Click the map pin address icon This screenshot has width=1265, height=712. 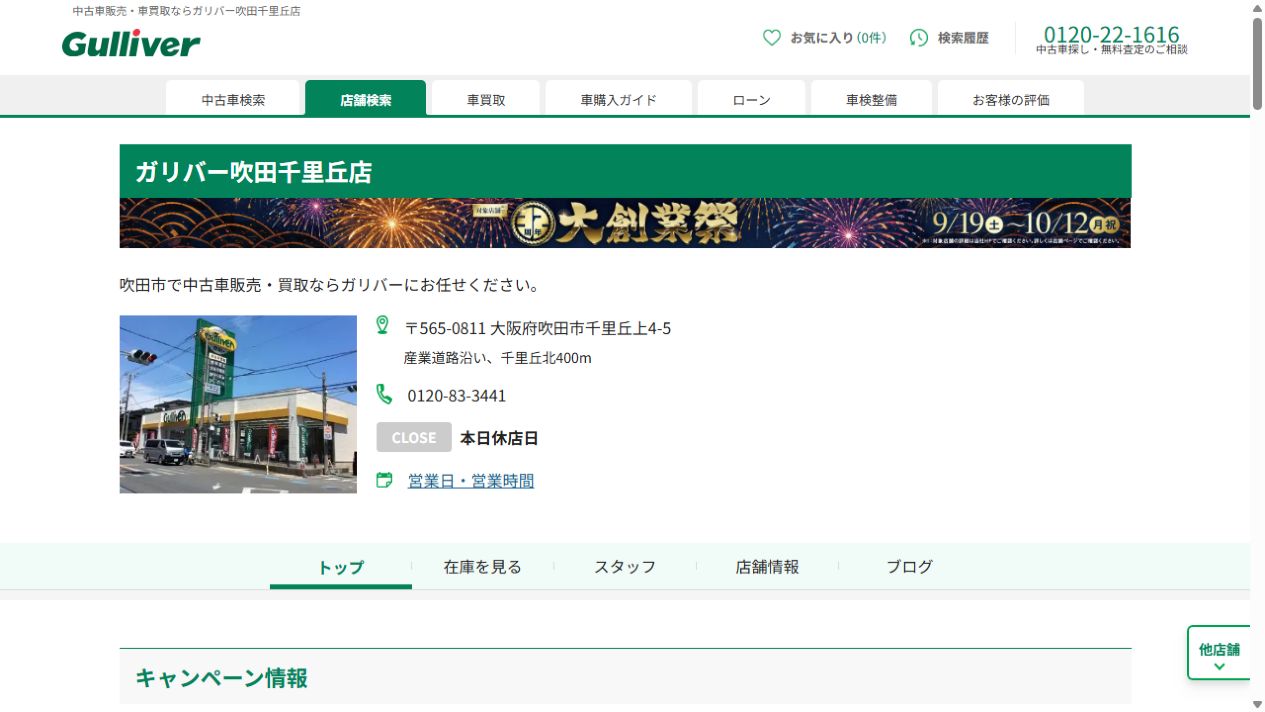(x=382, y=325)
